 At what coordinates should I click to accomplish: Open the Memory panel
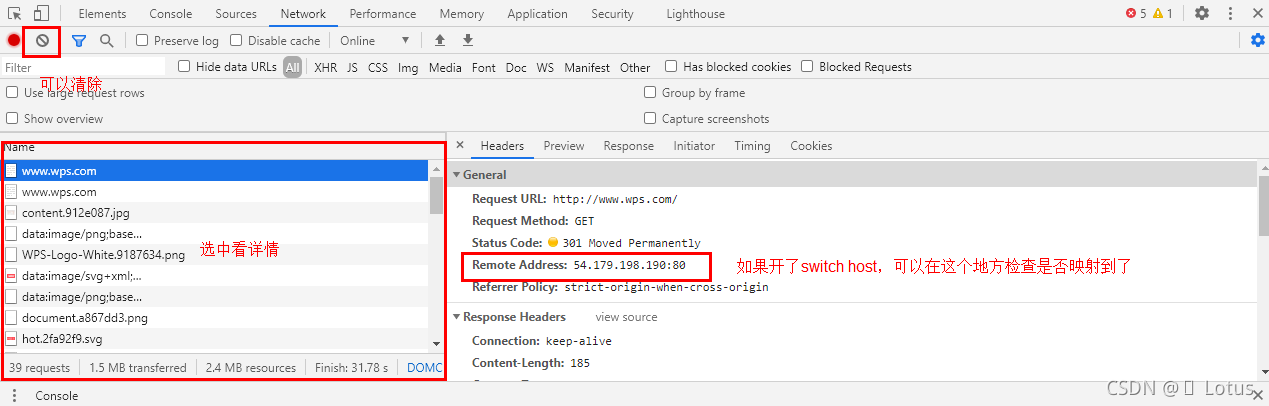pos(462,14)
